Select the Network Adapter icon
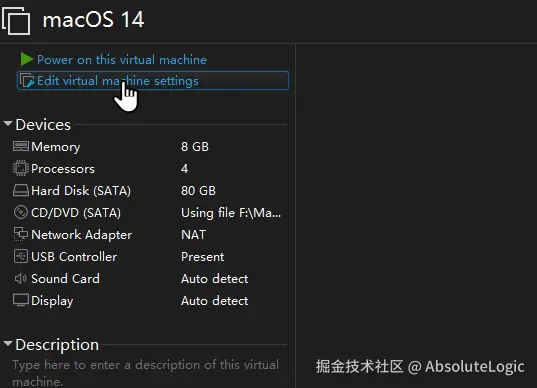The width and height of the screenshot is (537, 388). pos(21,234)
